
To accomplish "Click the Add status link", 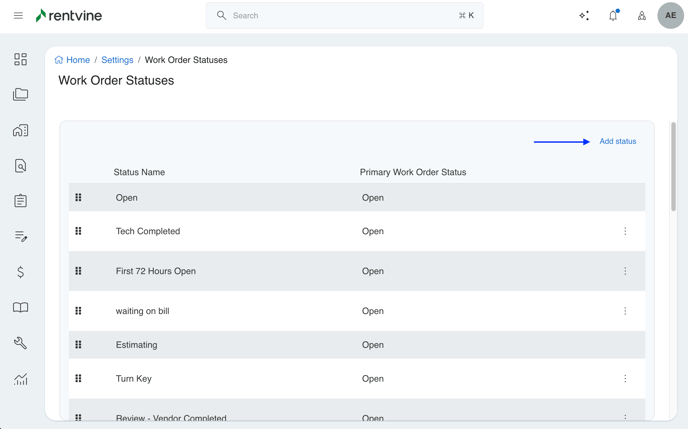I will click(617, 141).
